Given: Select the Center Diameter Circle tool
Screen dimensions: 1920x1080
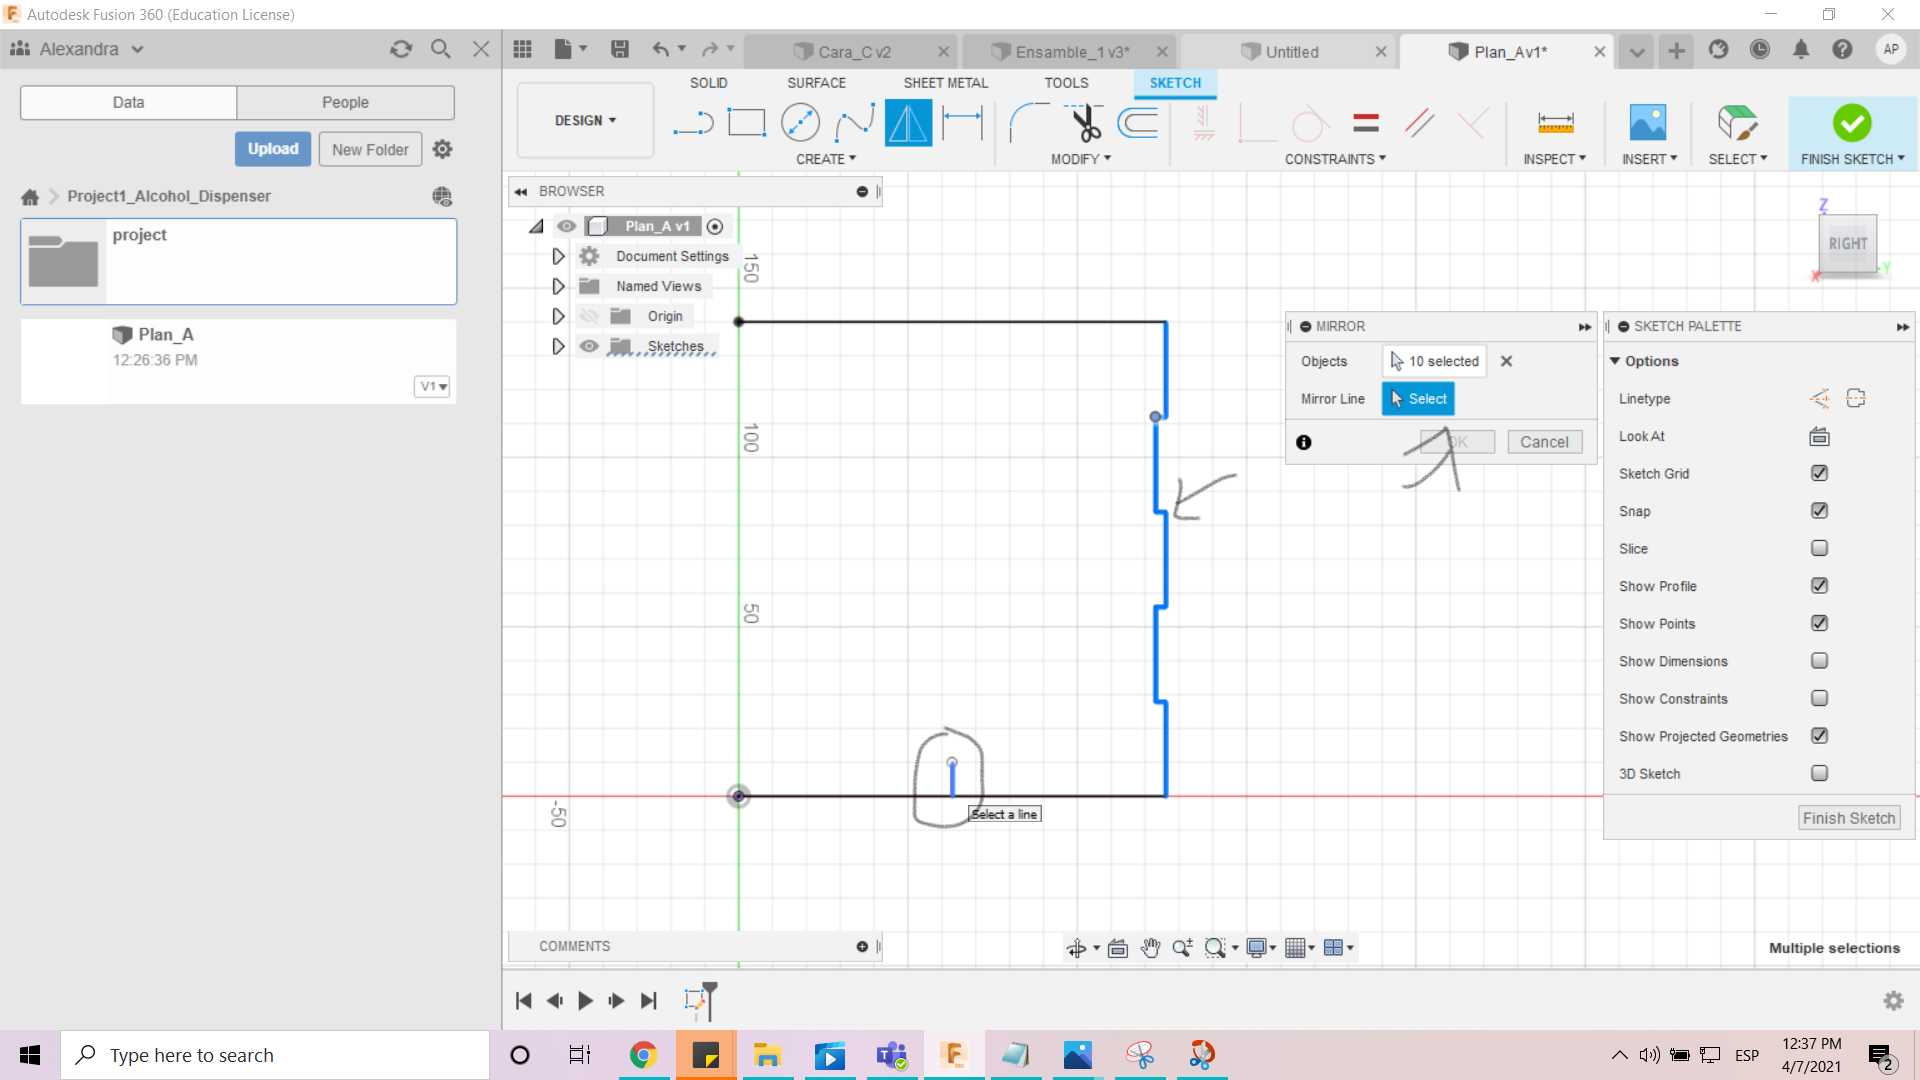Looking at the screenshot, I should tap(800, 123).
